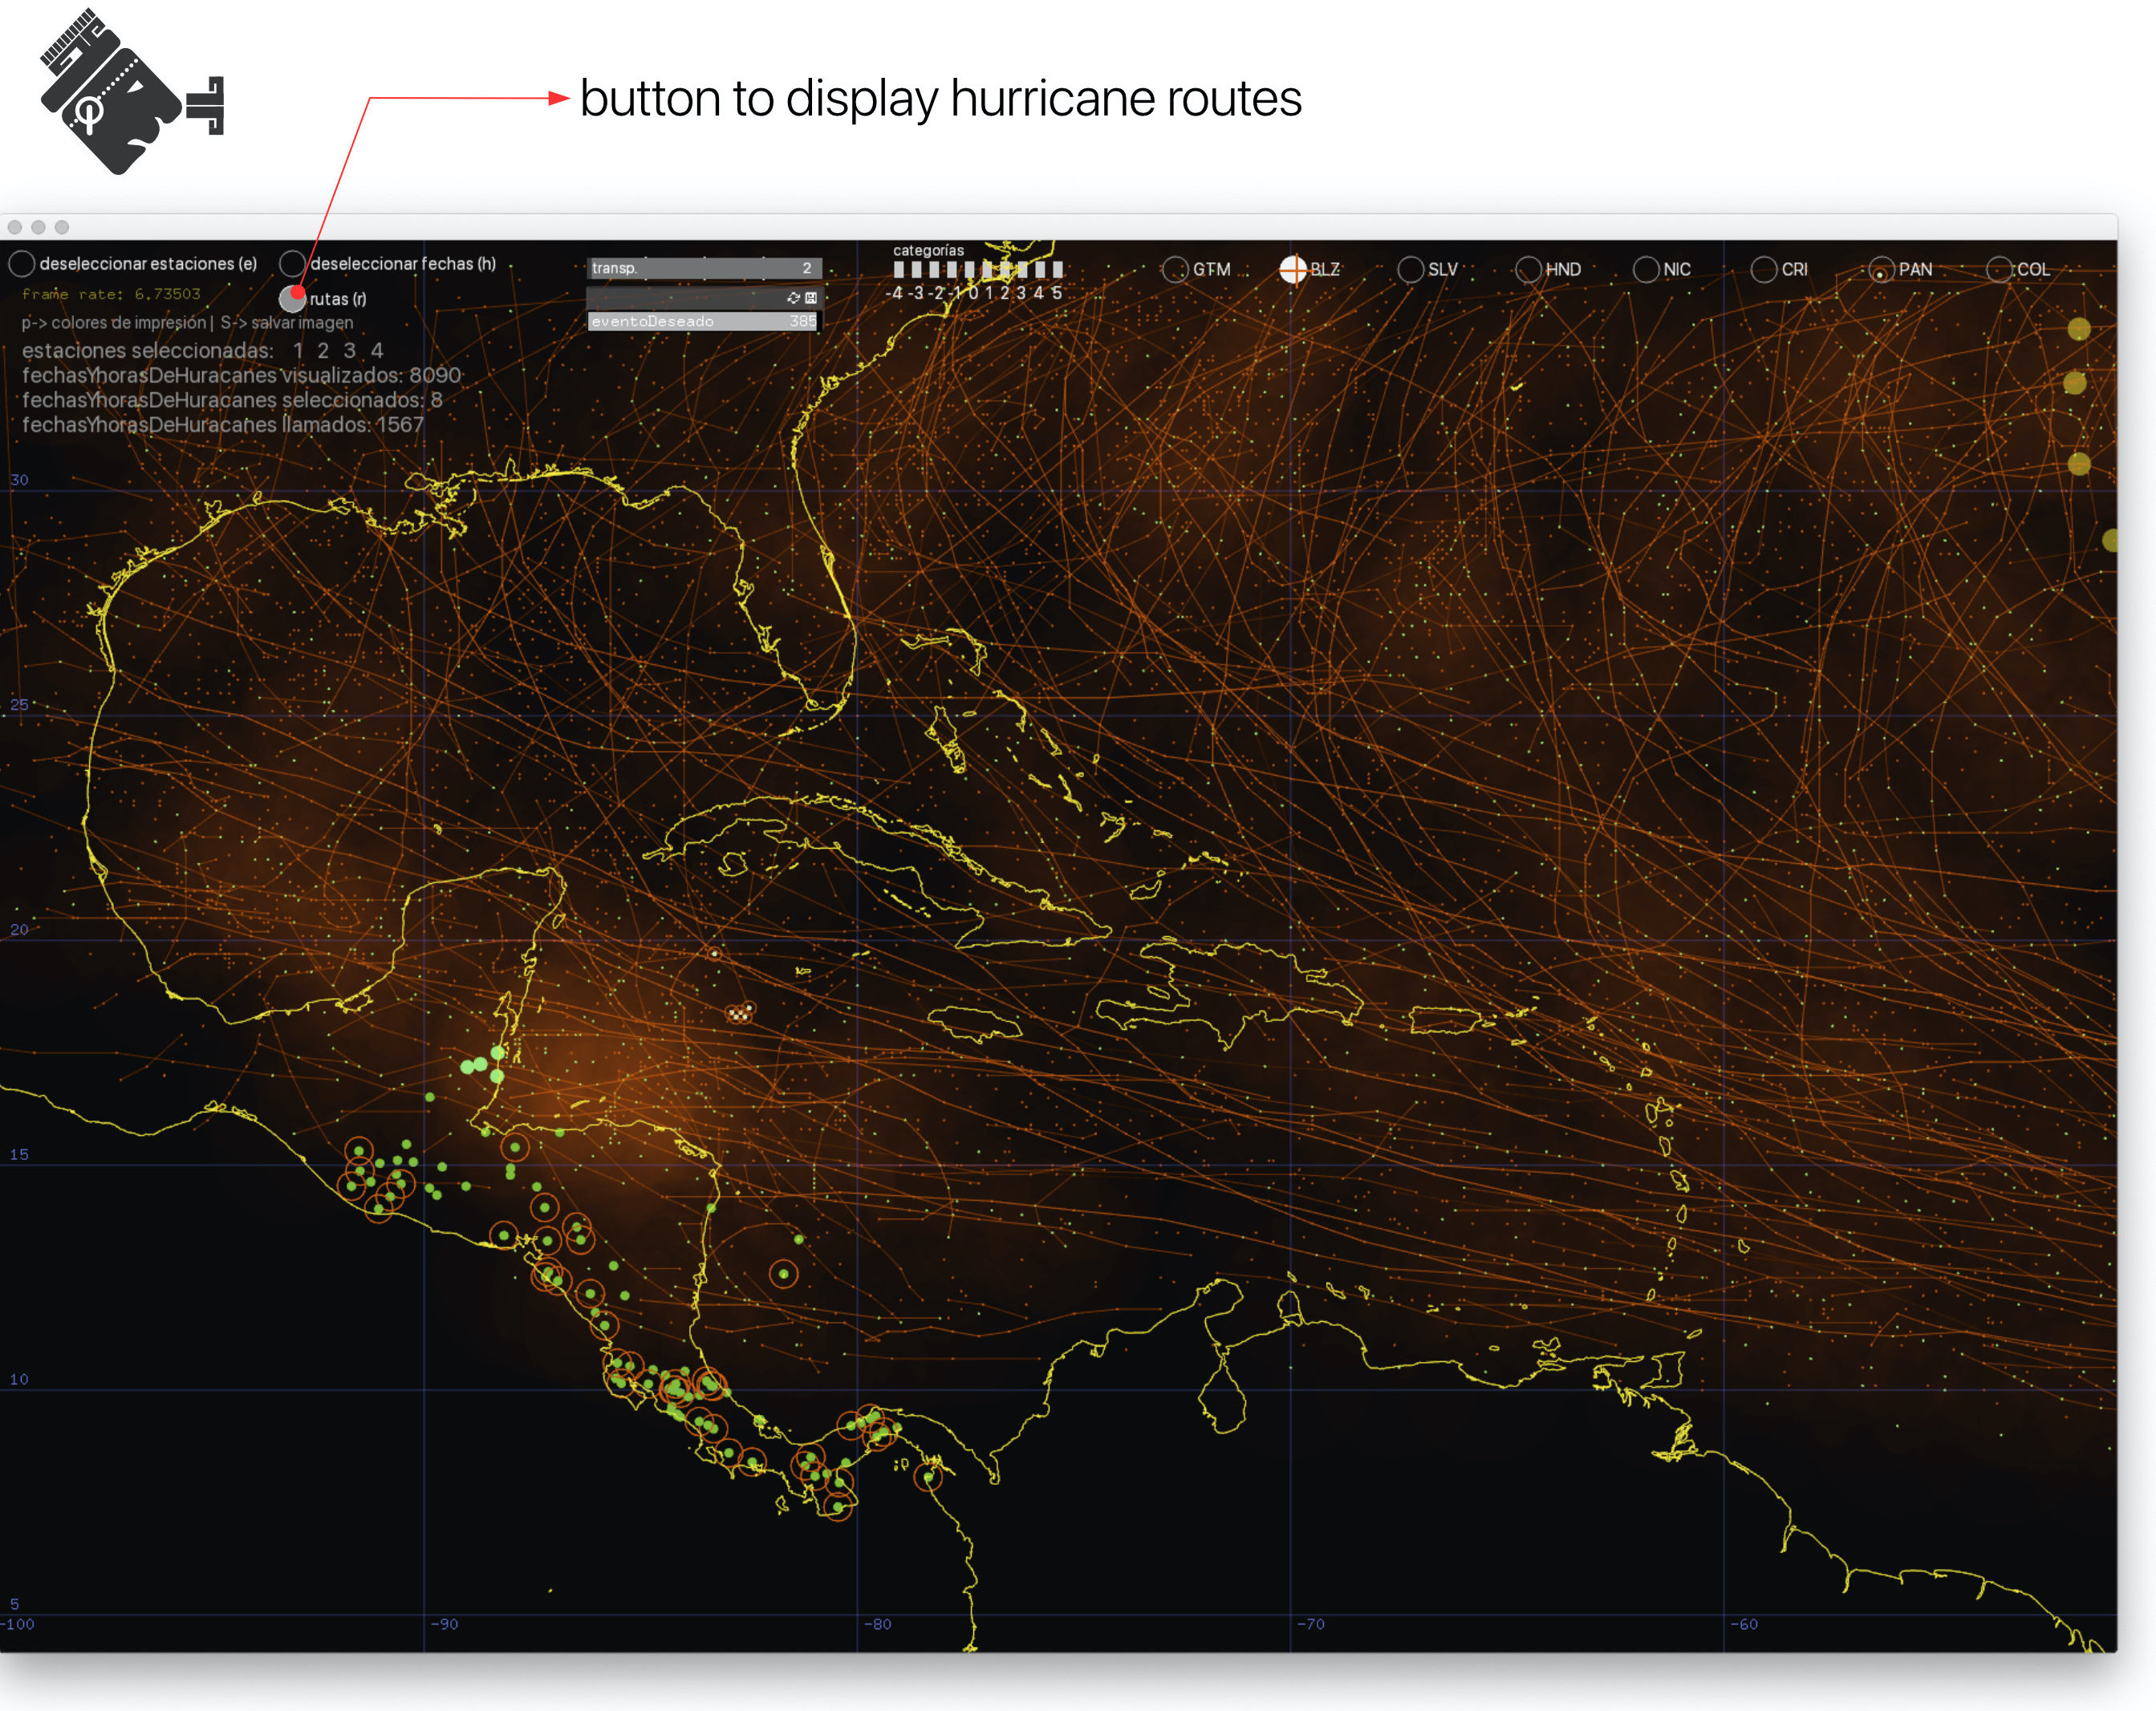Select the CRI country radio
Viewport: 2156px width, 1711px height.
click(x=1764, y=270)
